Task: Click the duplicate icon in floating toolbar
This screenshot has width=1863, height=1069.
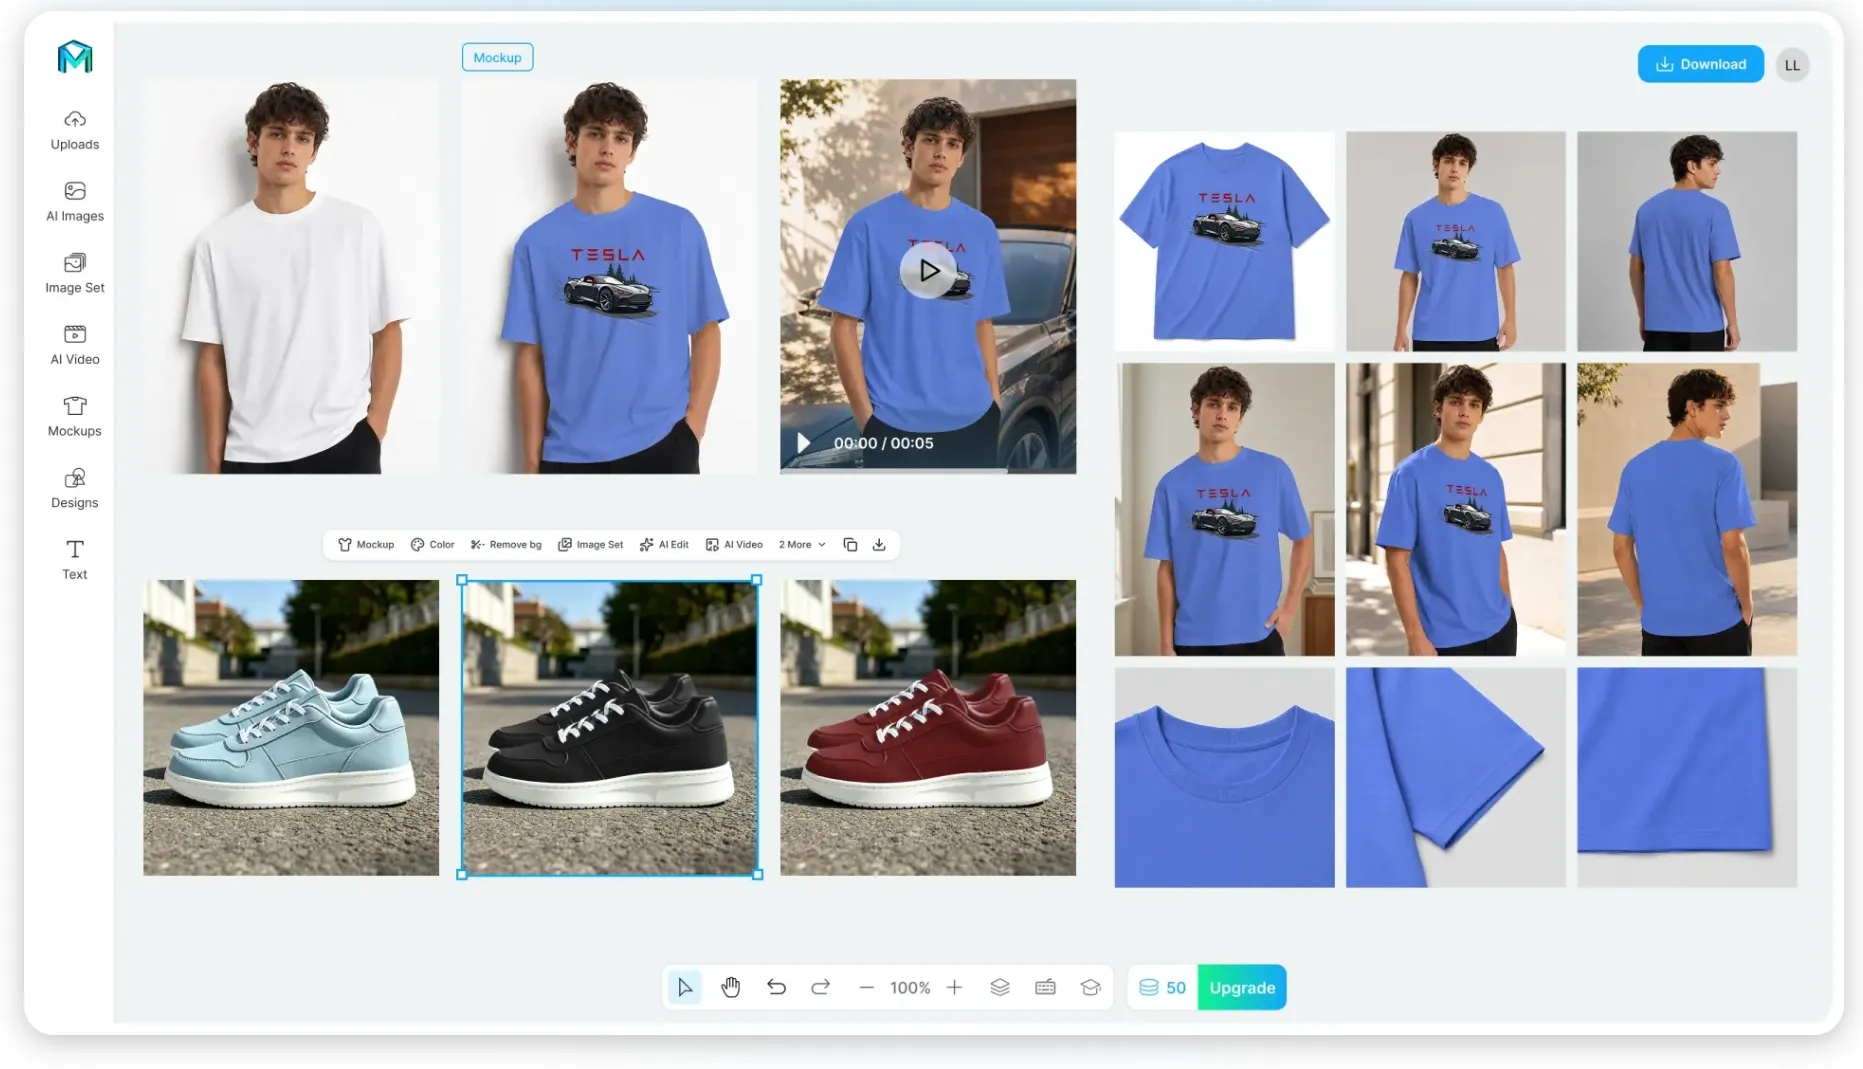Action: [x=850, y=545]
